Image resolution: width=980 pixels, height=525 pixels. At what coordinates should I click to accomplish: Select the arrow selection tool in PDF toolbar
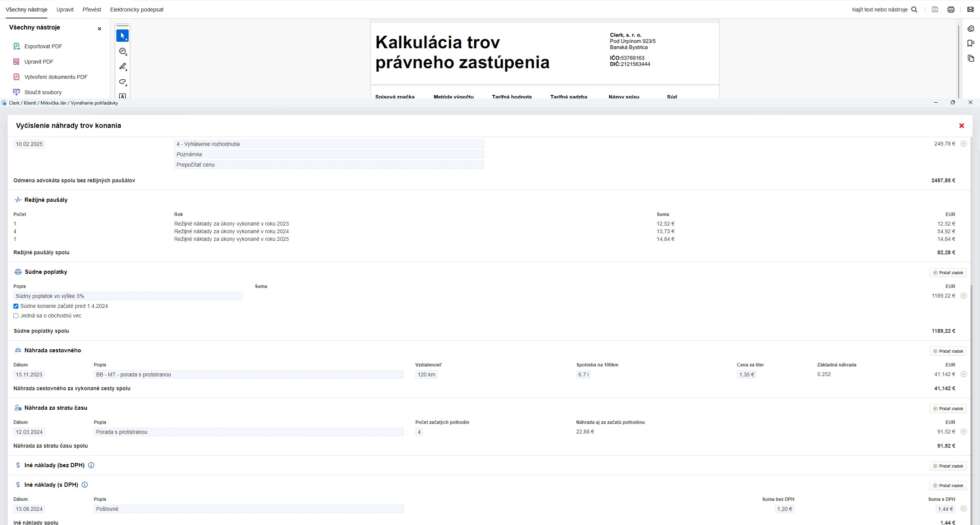[x=122, y=36]
